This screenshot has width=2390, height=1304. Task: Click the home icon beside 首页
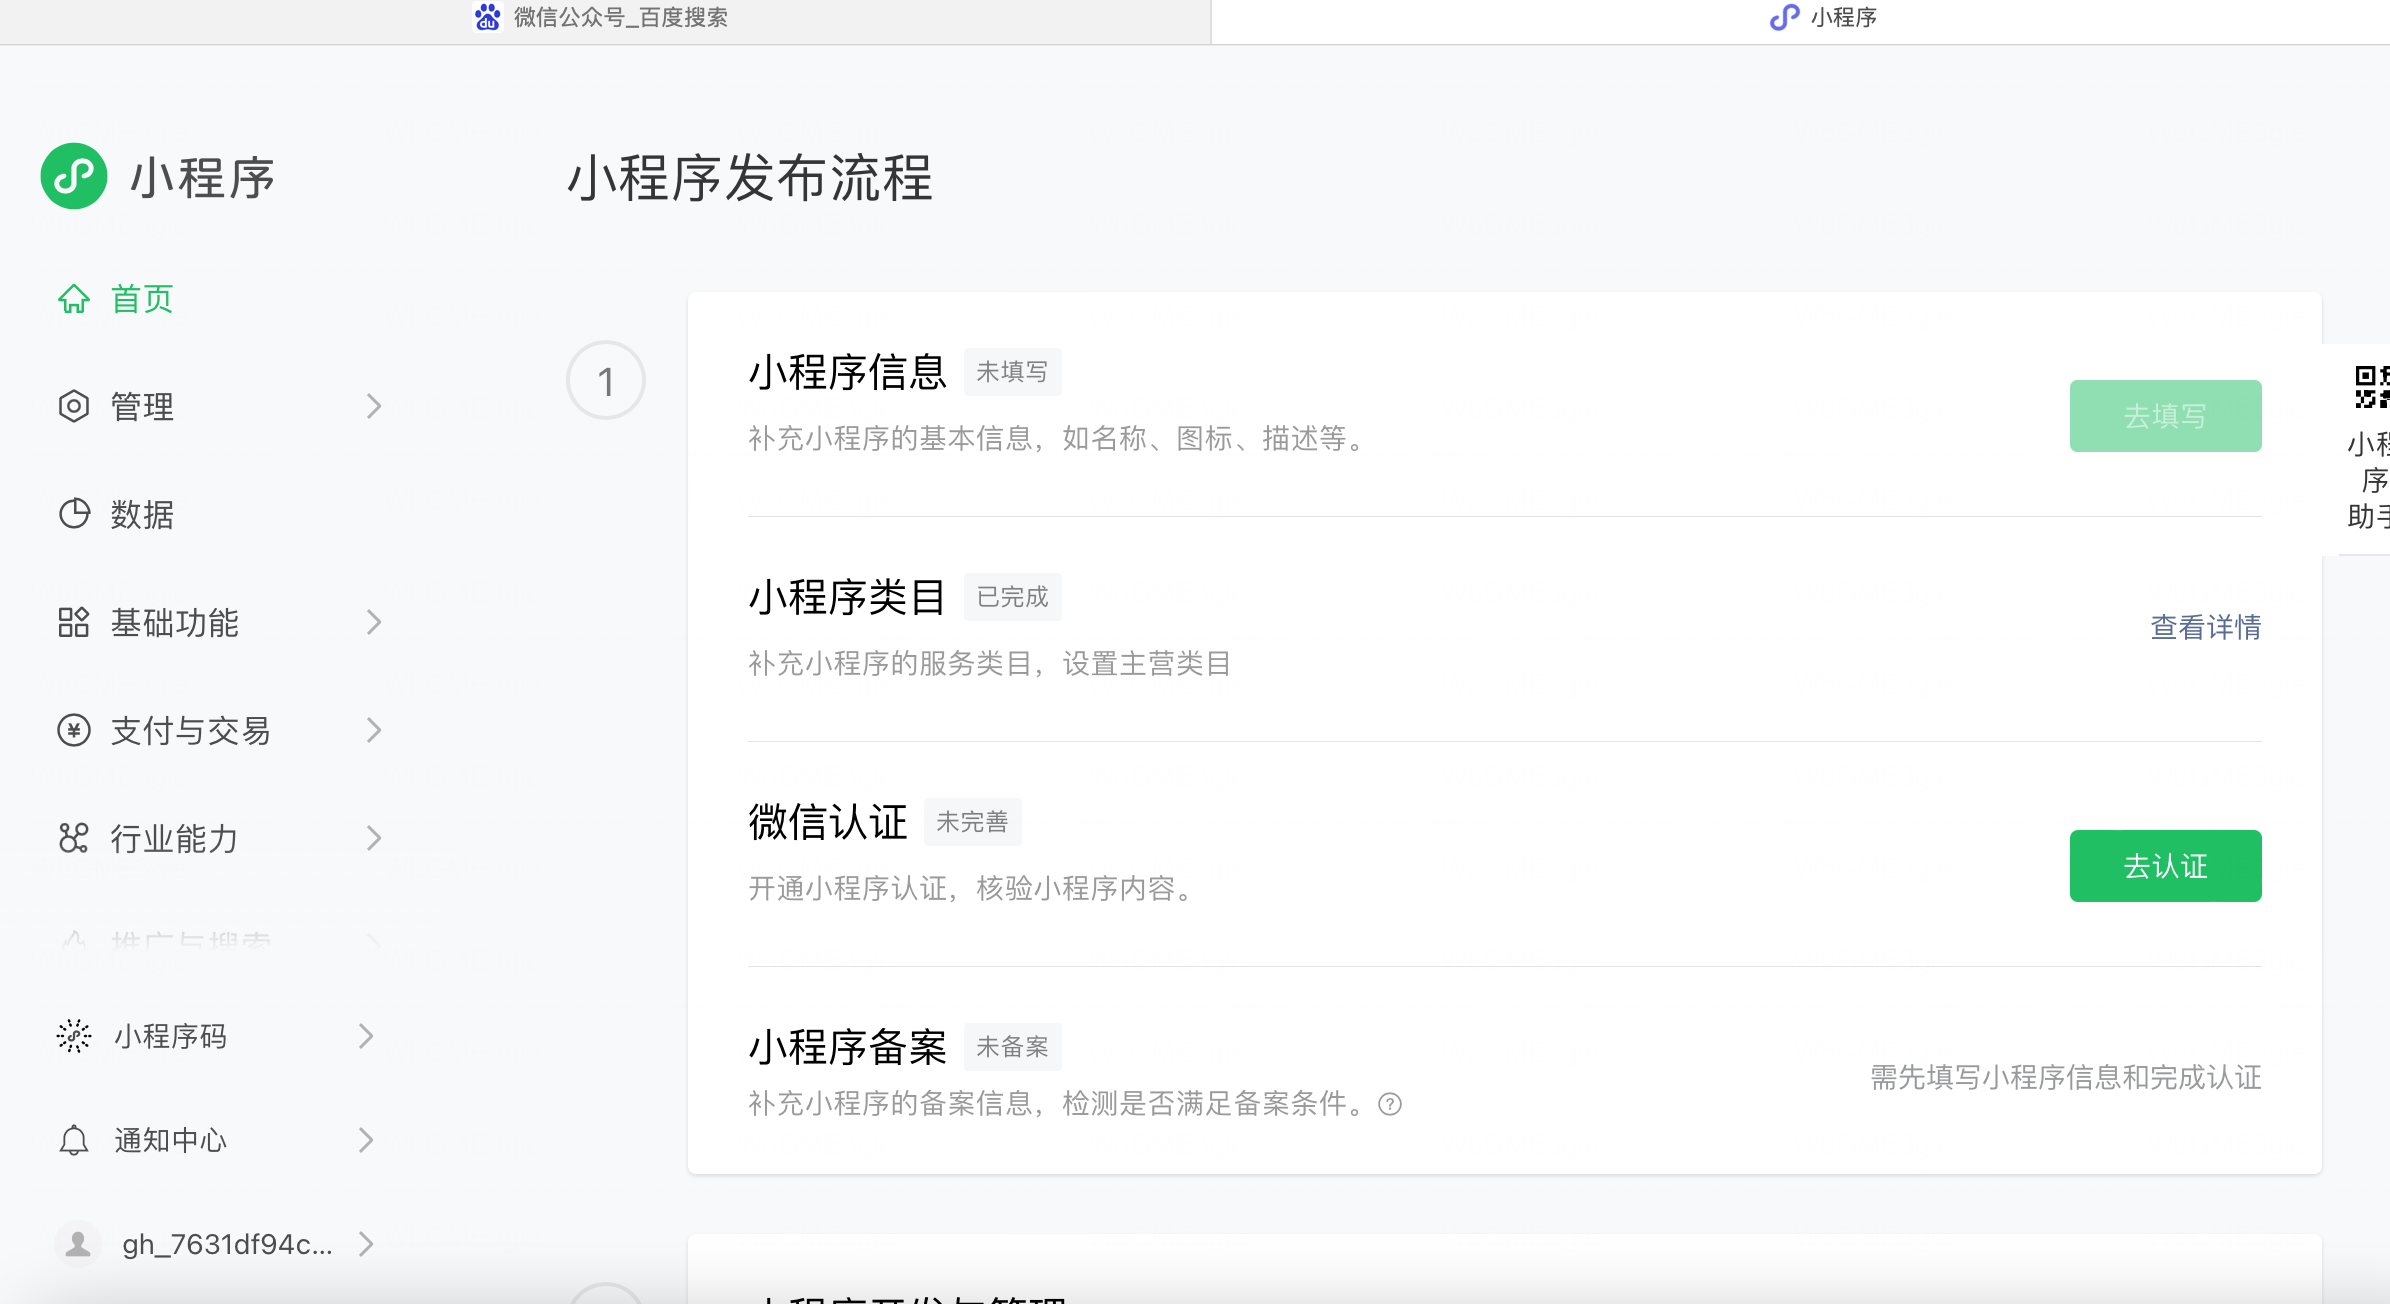74,299
